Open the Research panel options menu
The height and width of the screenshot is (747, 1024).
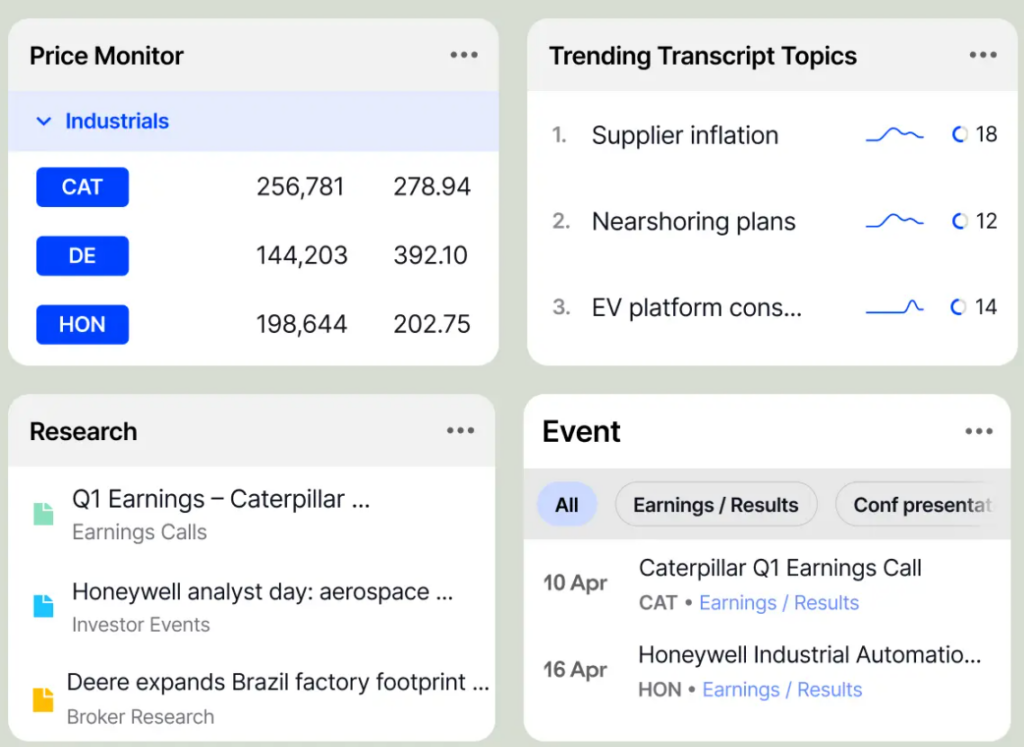pos(460,430)
